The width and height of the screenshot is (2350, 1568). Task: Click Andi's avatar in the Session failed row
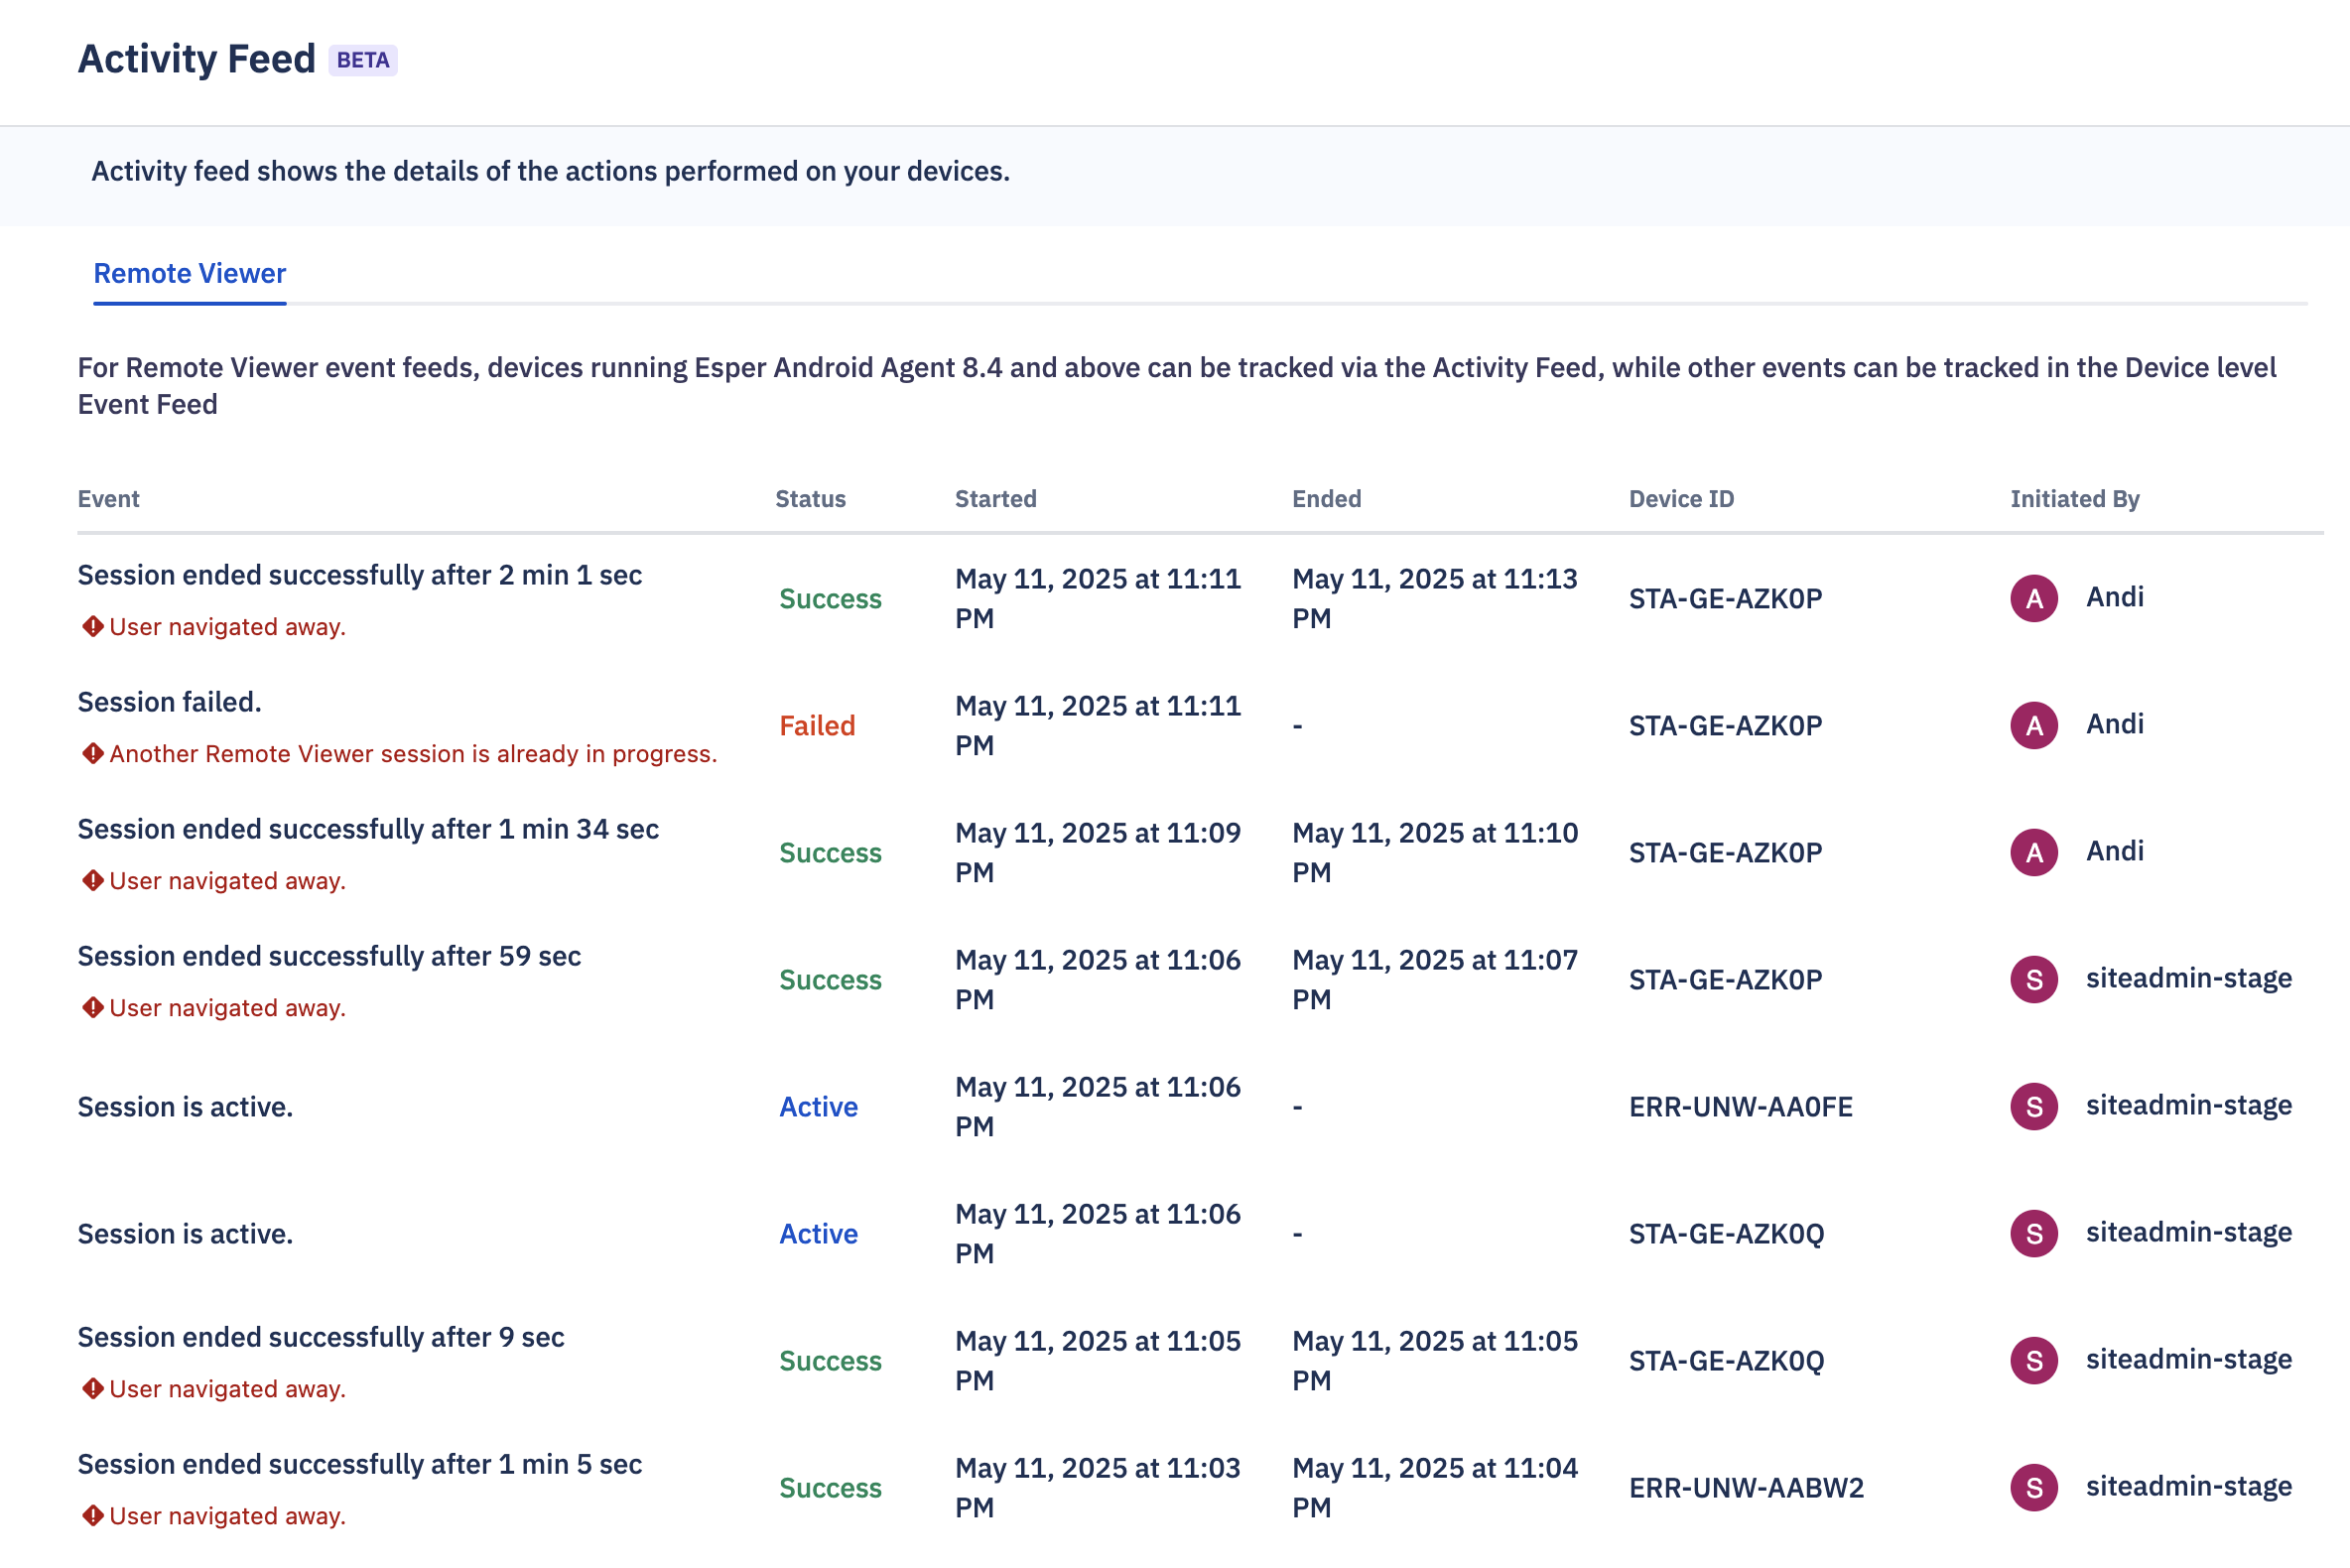pyautogui.click(x=2033, y=725)
